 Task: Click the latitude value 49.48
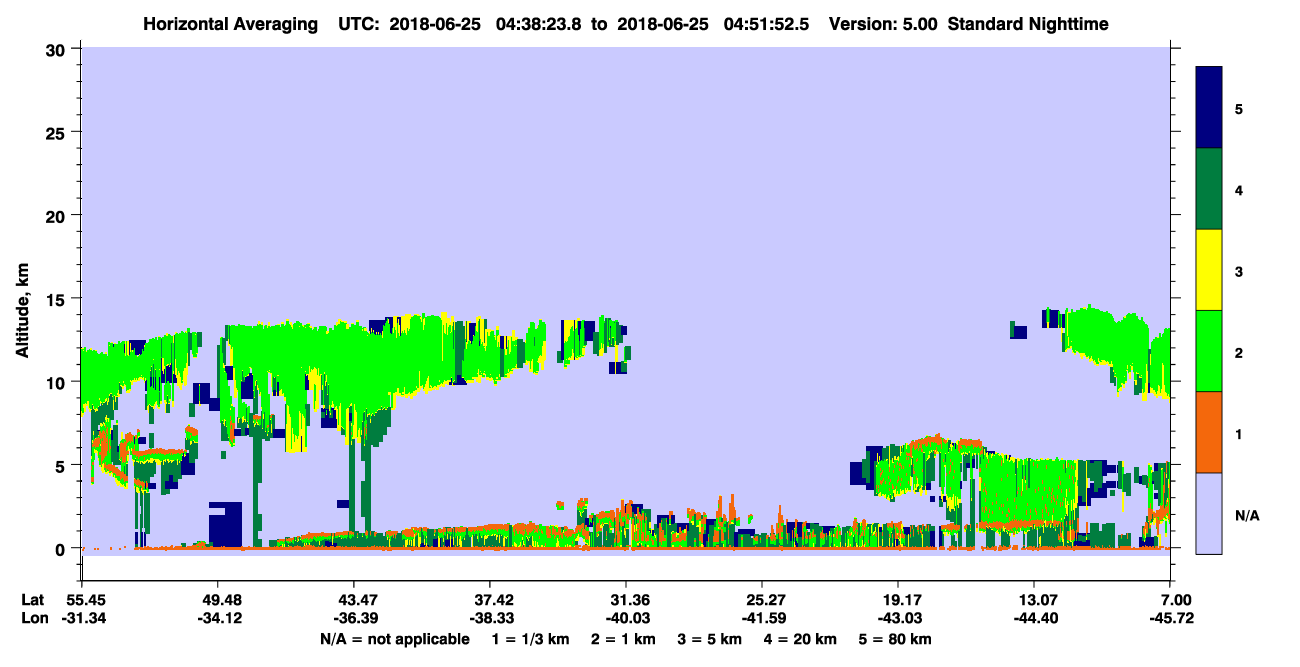[218, 600]
